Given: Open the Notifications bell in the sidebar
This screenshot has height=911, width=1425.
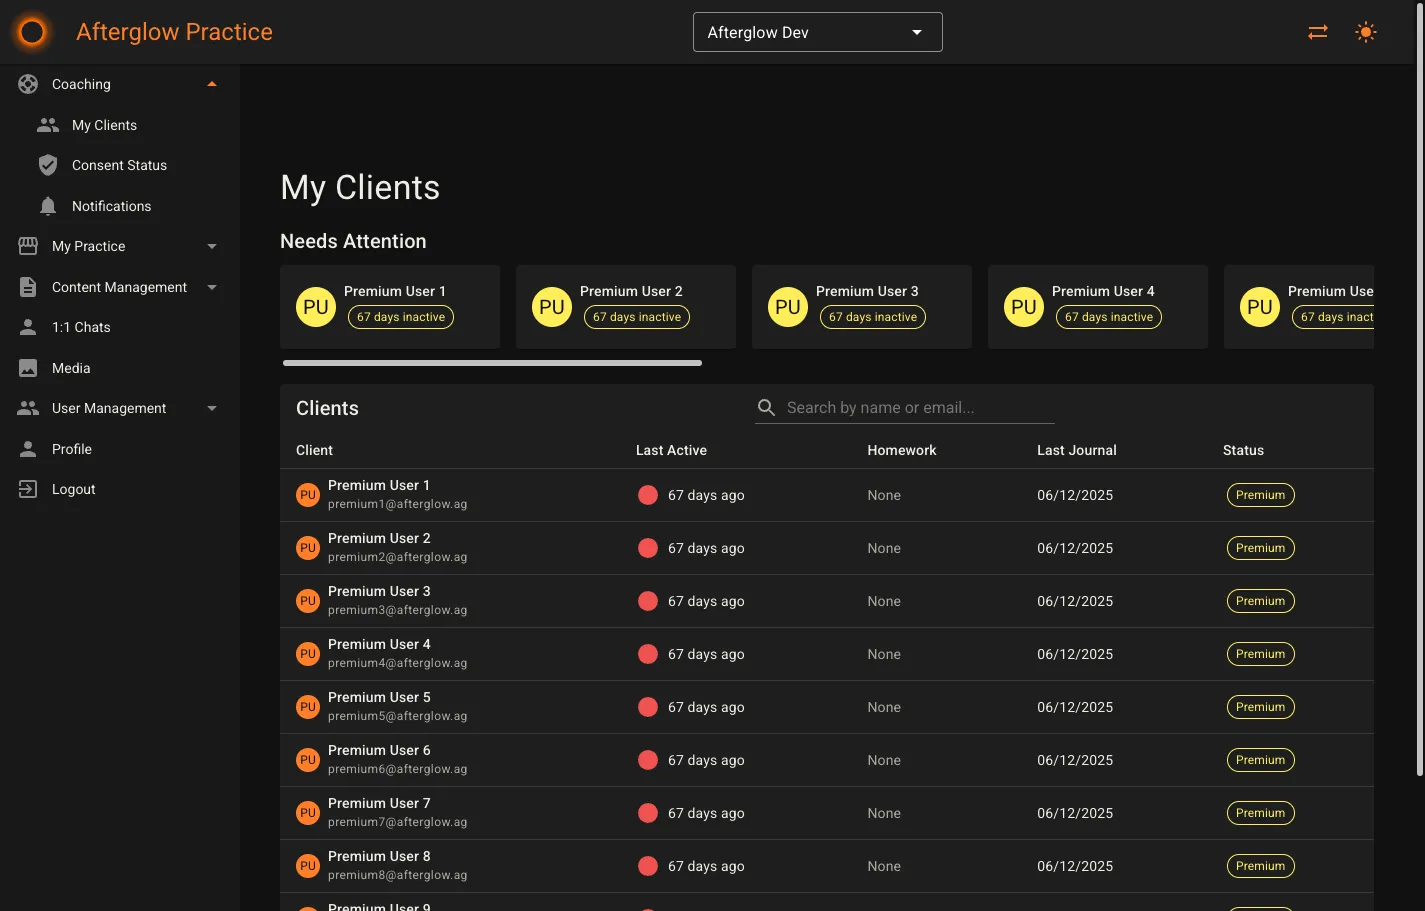Looking at the screenshot, I should pyautogui.click(x=111, y=206).
